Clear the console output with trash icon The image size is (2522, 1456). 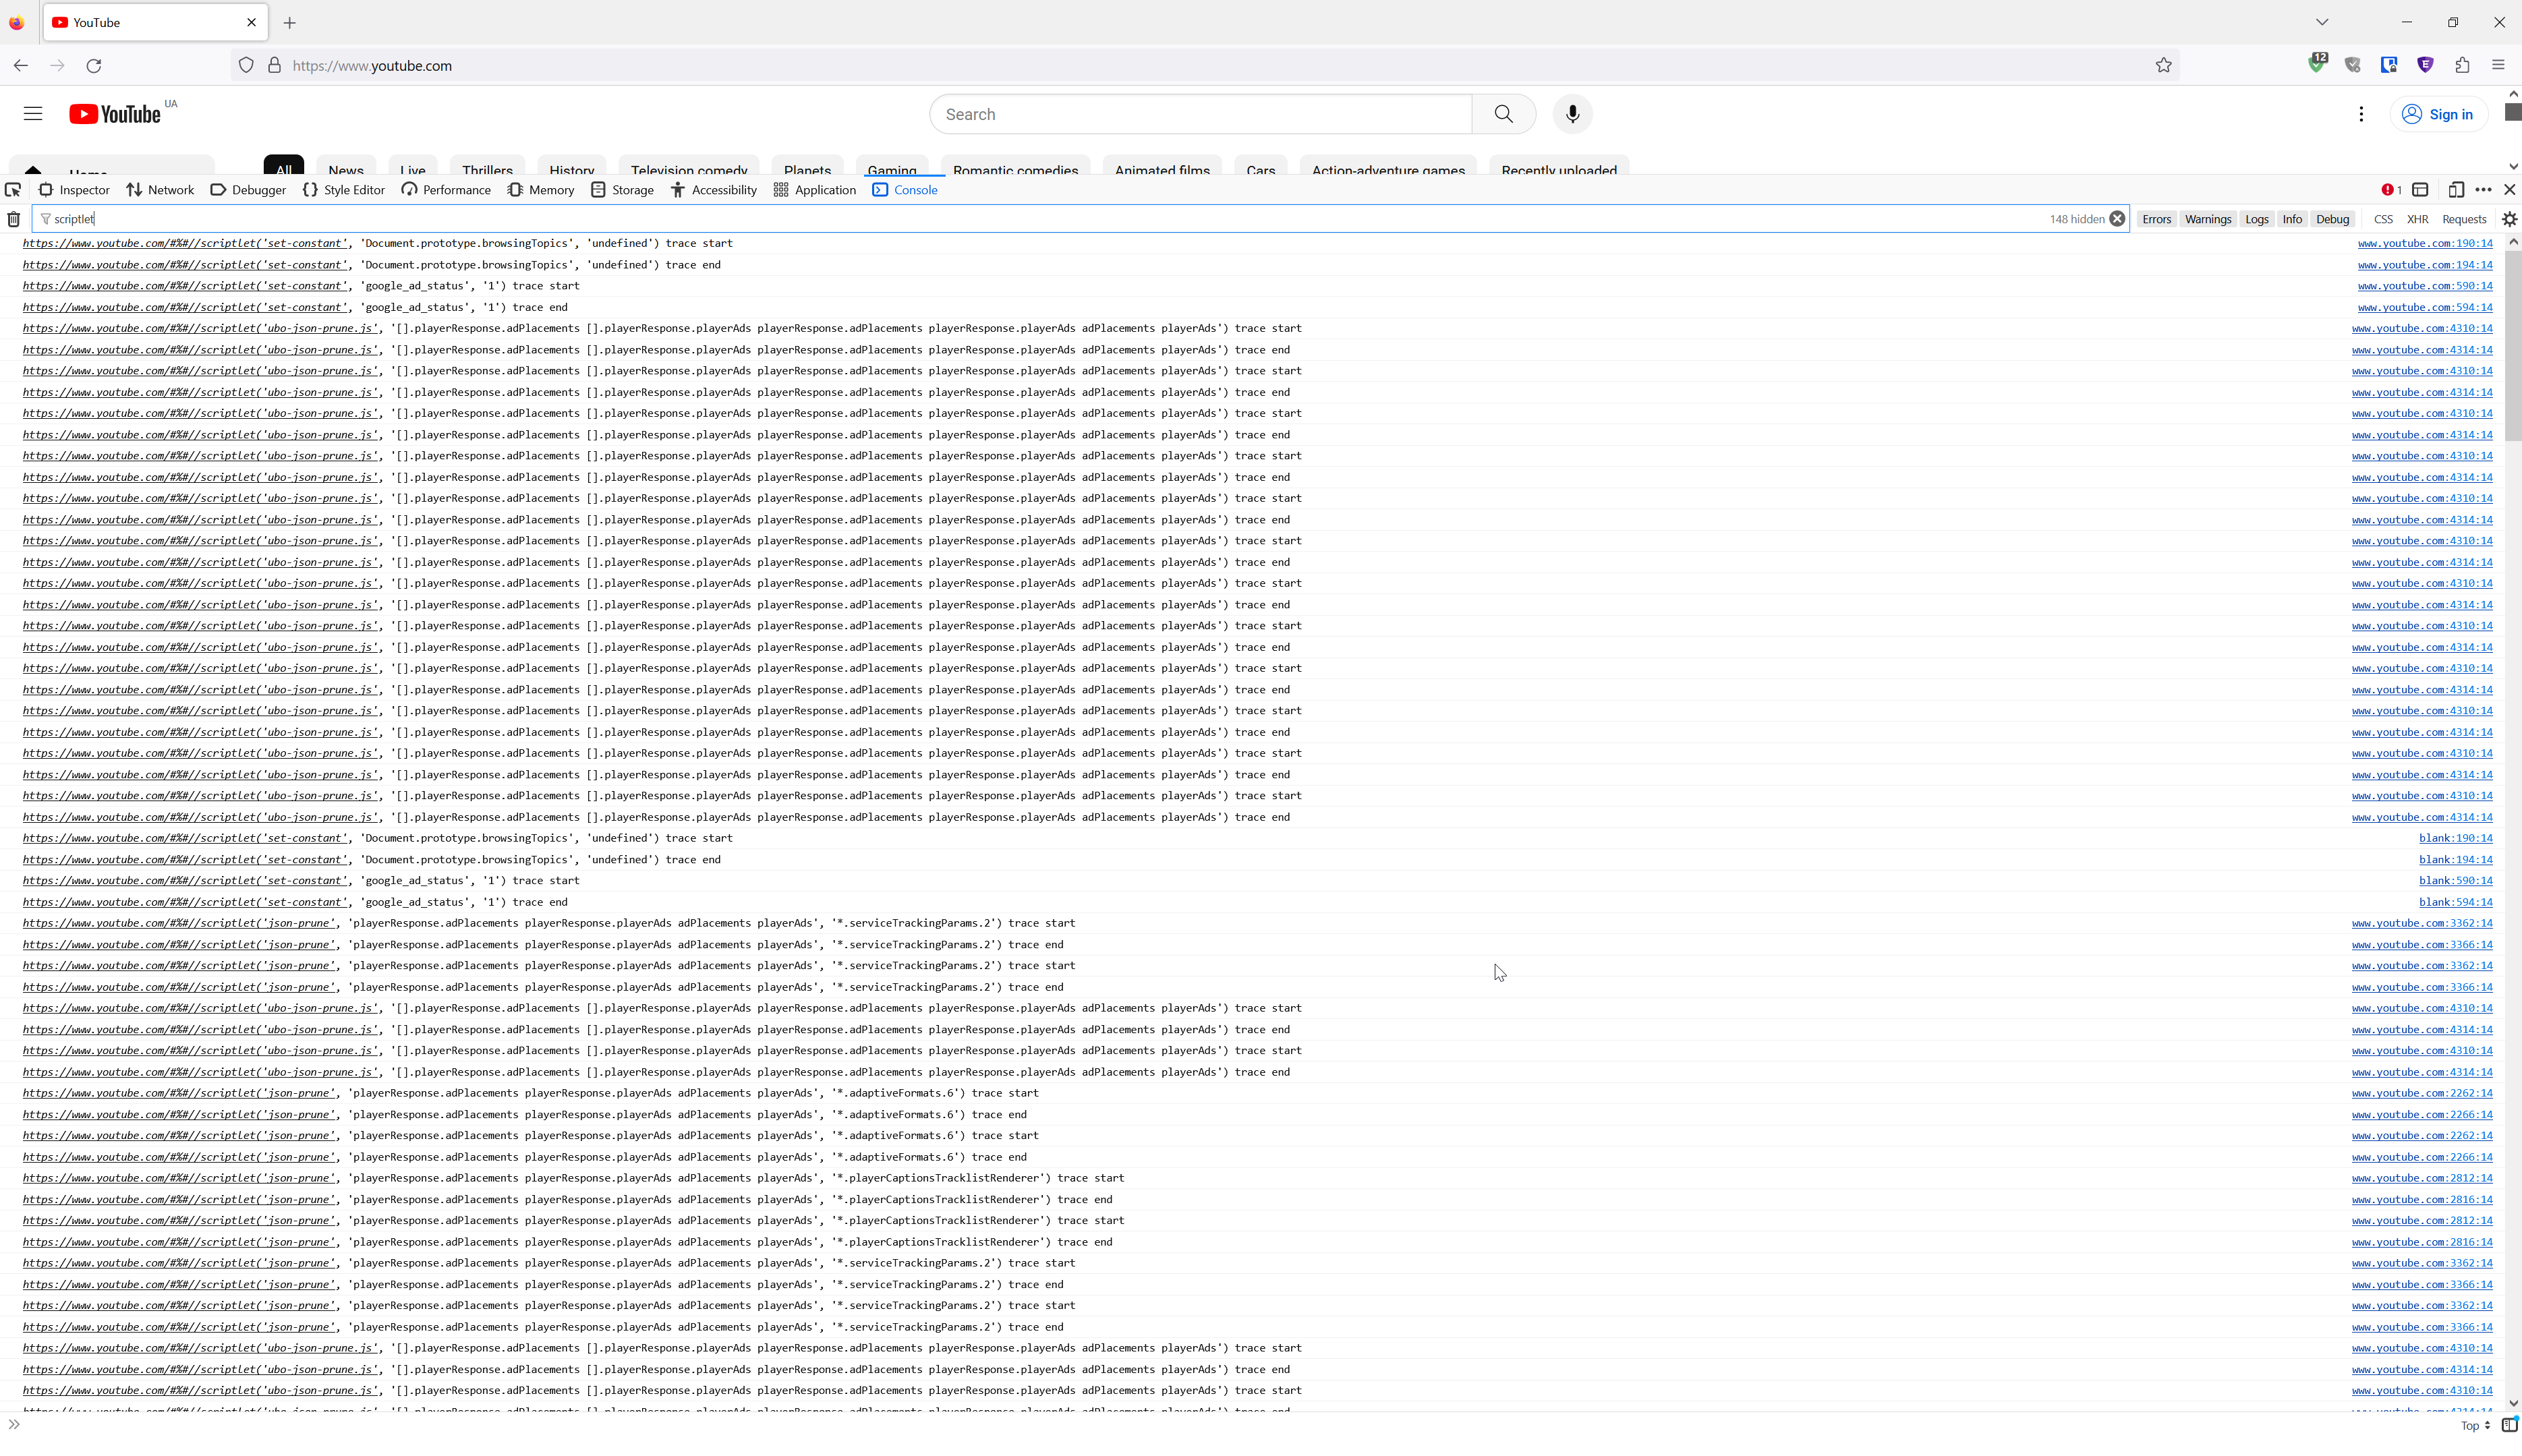(14, 219)
